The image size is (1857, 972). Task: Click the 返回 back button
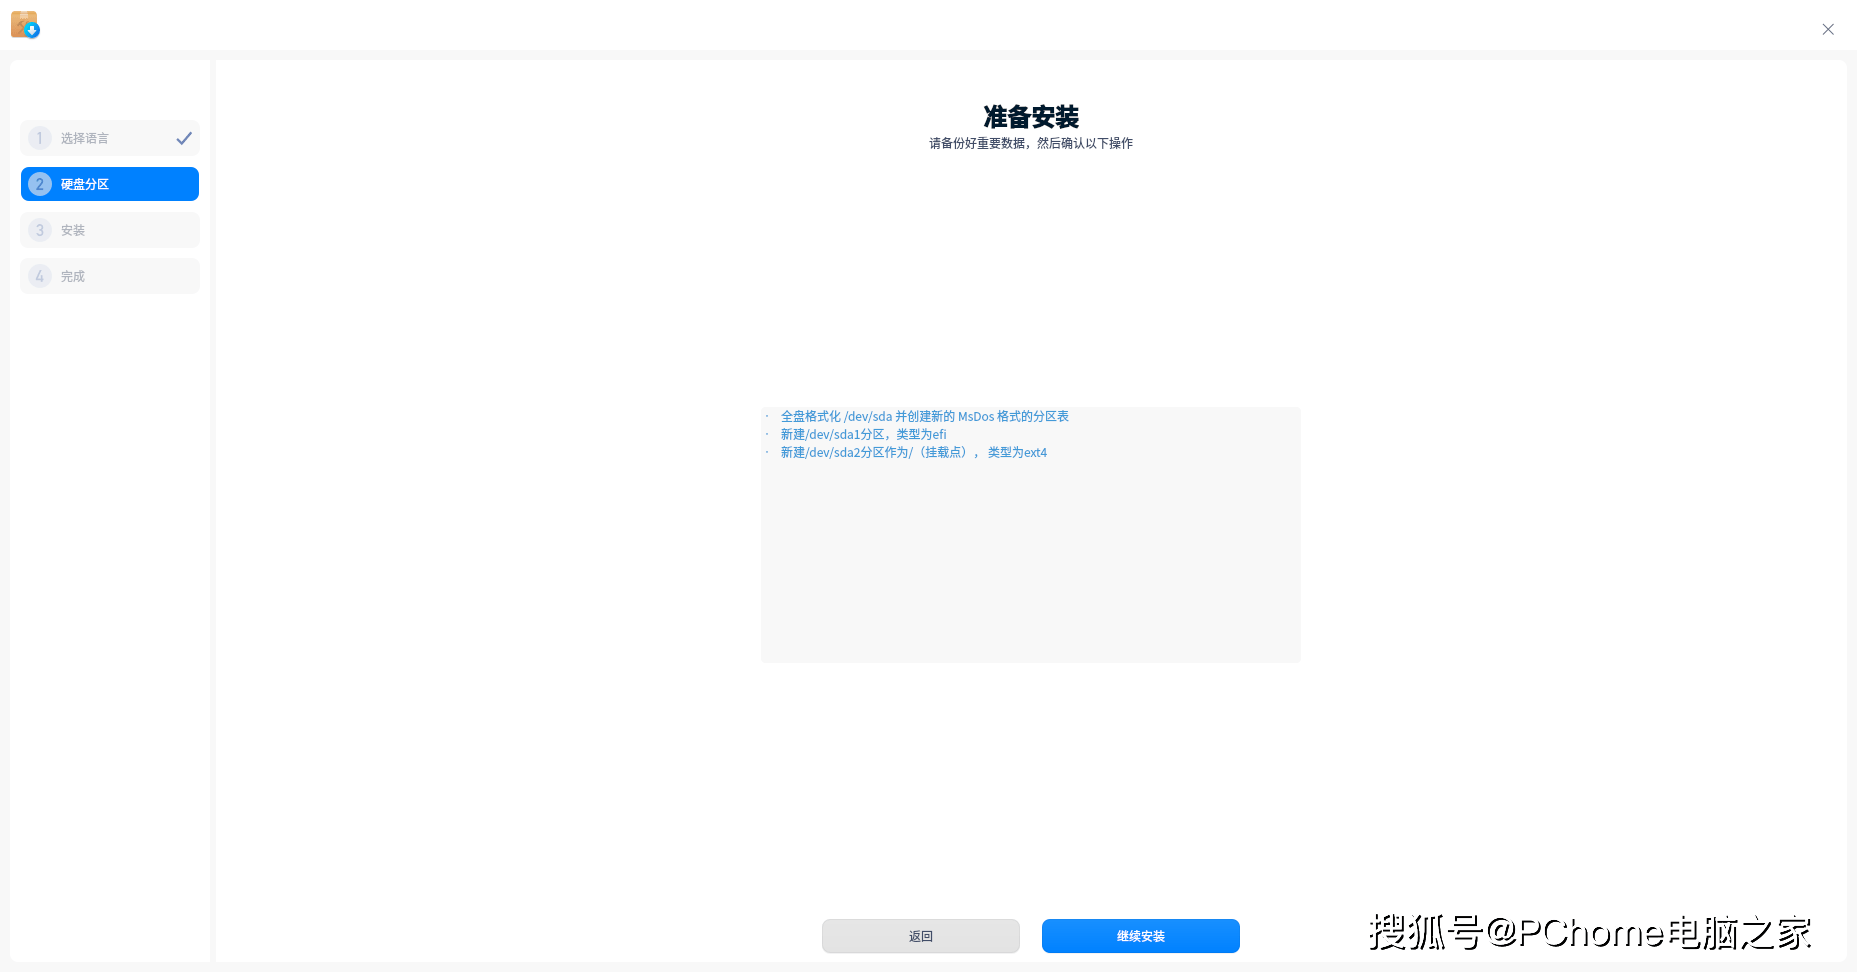pos(921,936)
